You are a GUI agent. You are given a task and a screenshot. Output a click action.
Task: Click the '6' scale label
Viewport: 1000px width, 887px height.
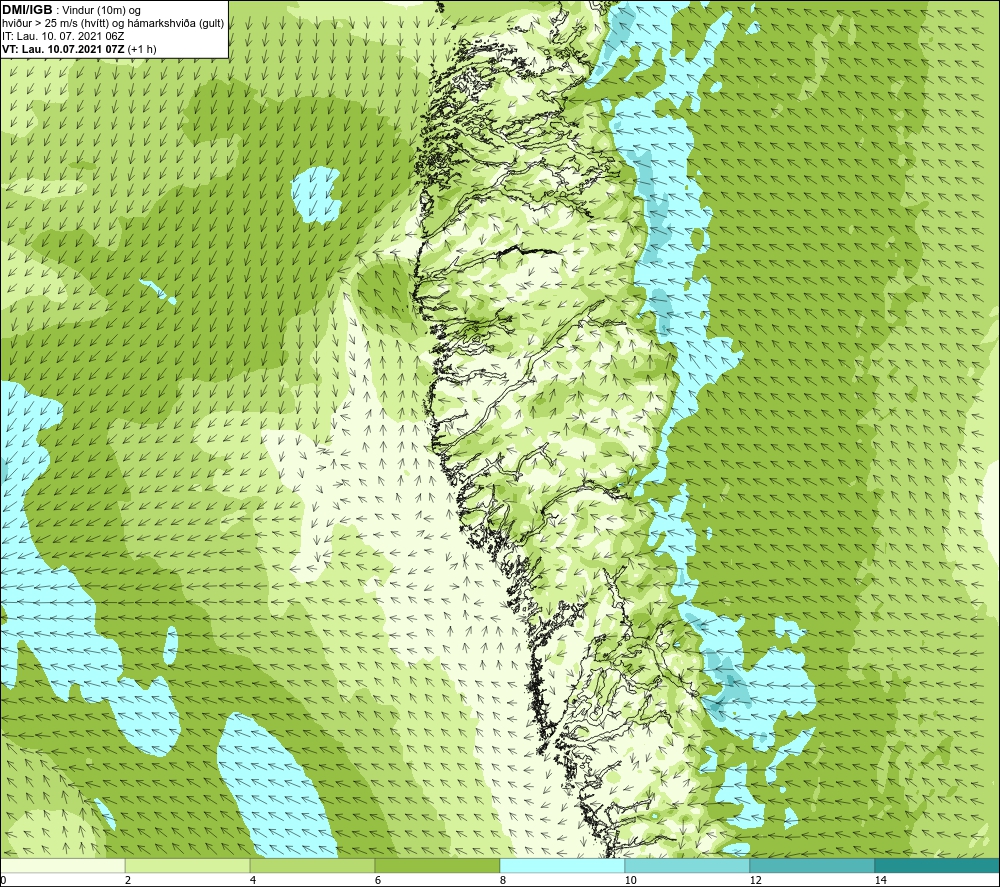coord(378,880)
